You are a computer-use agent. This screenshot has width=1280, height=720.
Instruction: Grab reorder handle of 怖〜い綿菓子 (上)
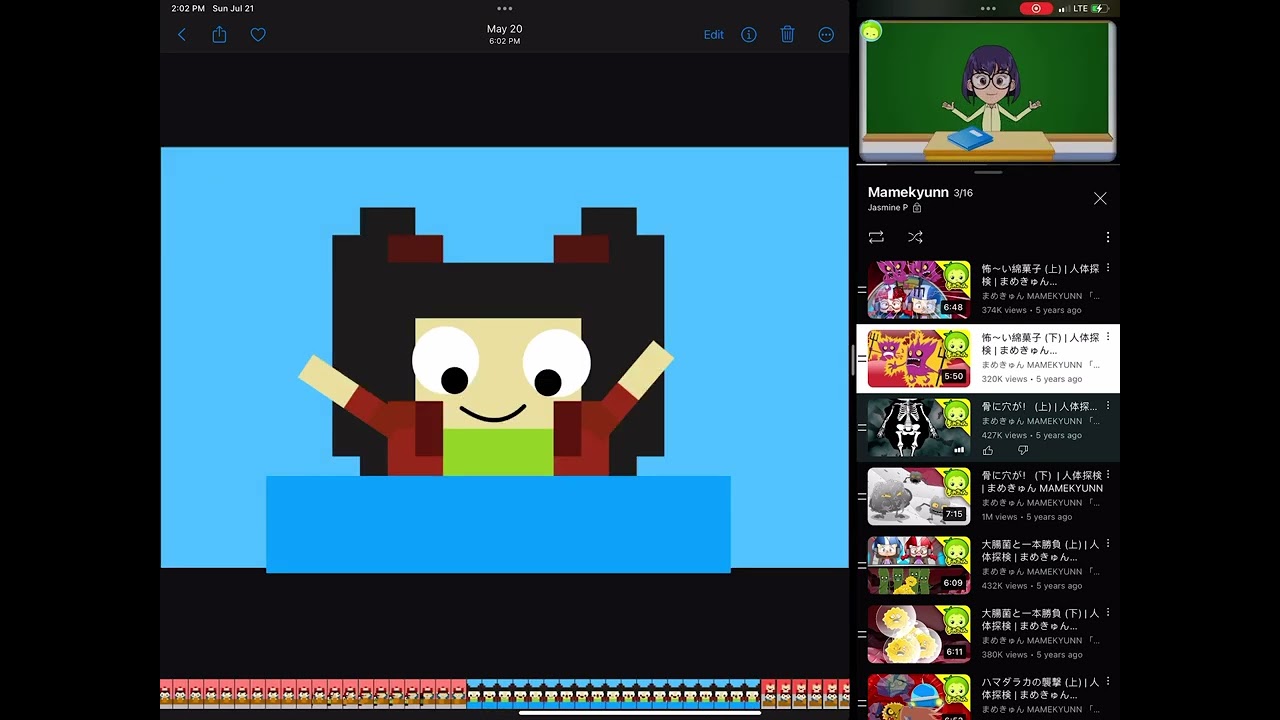tap(862, 290)
